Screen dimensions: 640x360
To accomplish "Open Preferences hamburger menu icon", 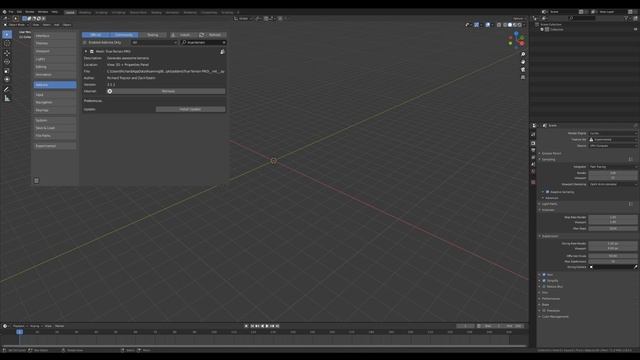I will (x=36, y=180).
